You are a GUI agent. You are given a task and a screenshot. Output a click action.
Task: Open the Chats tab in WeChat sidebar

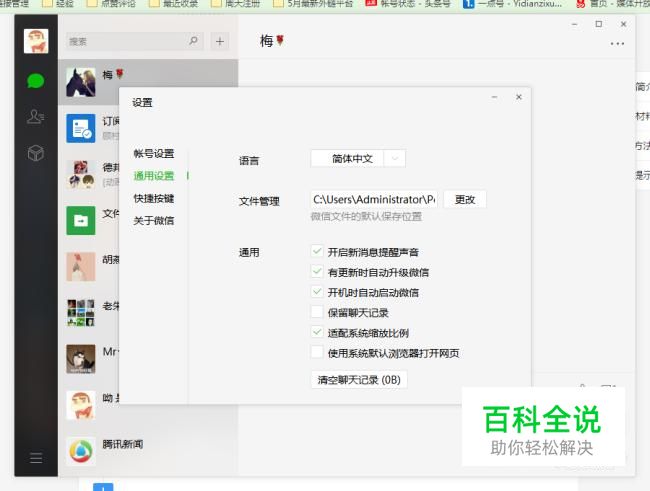pyautogui.click(x=36, y=80)
